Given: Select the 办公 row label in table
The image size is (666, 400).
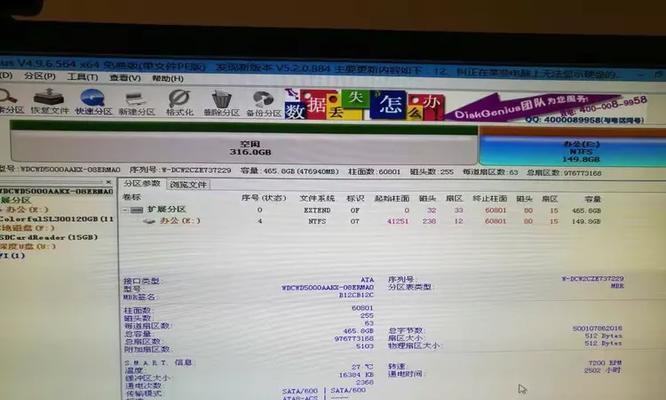Looking at the screenshot, I should pyautogui.click(x=180, y=221).
